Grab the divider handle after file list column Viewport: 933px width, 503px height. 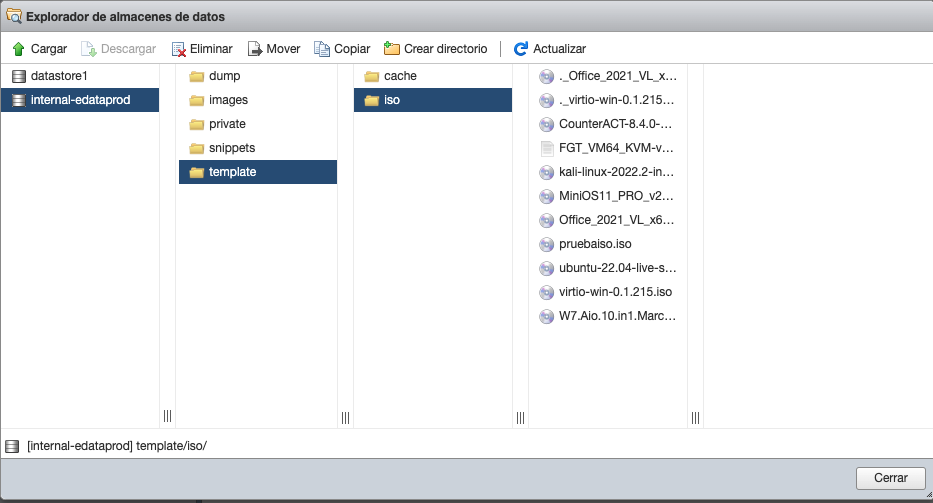696,418
